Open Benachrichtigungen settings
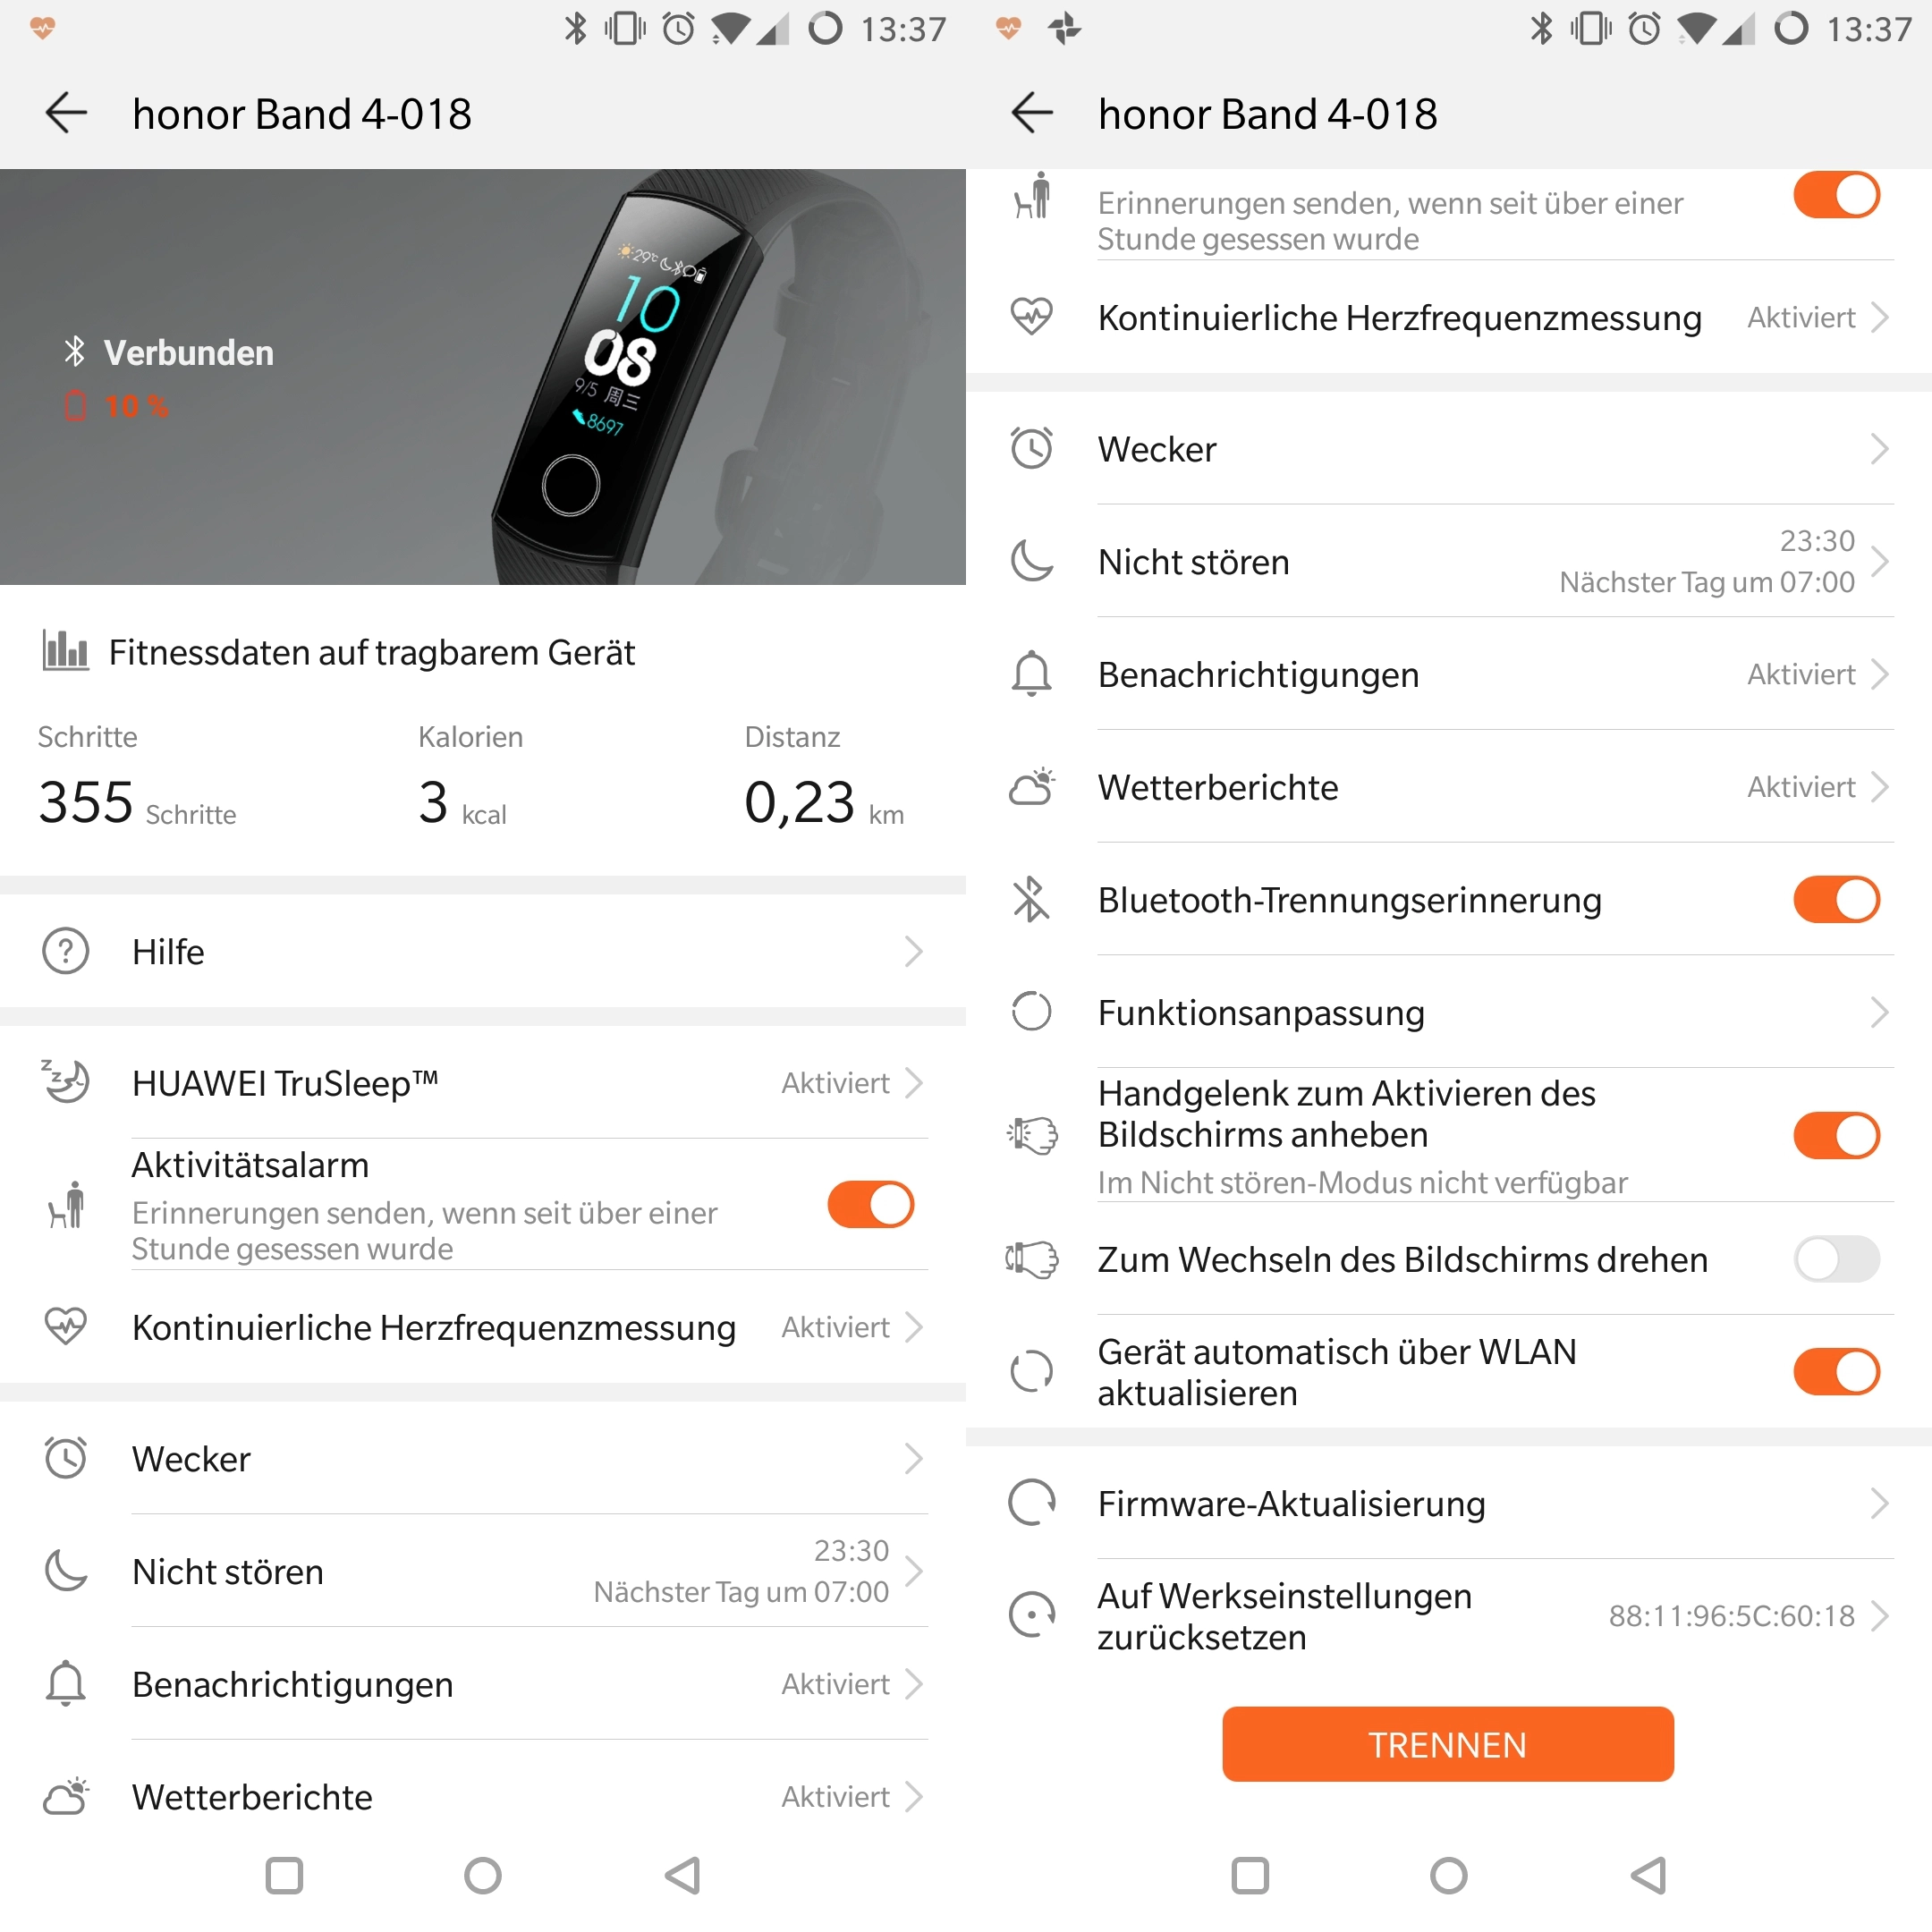Screen dimensions: 1932x1932 1449,665
